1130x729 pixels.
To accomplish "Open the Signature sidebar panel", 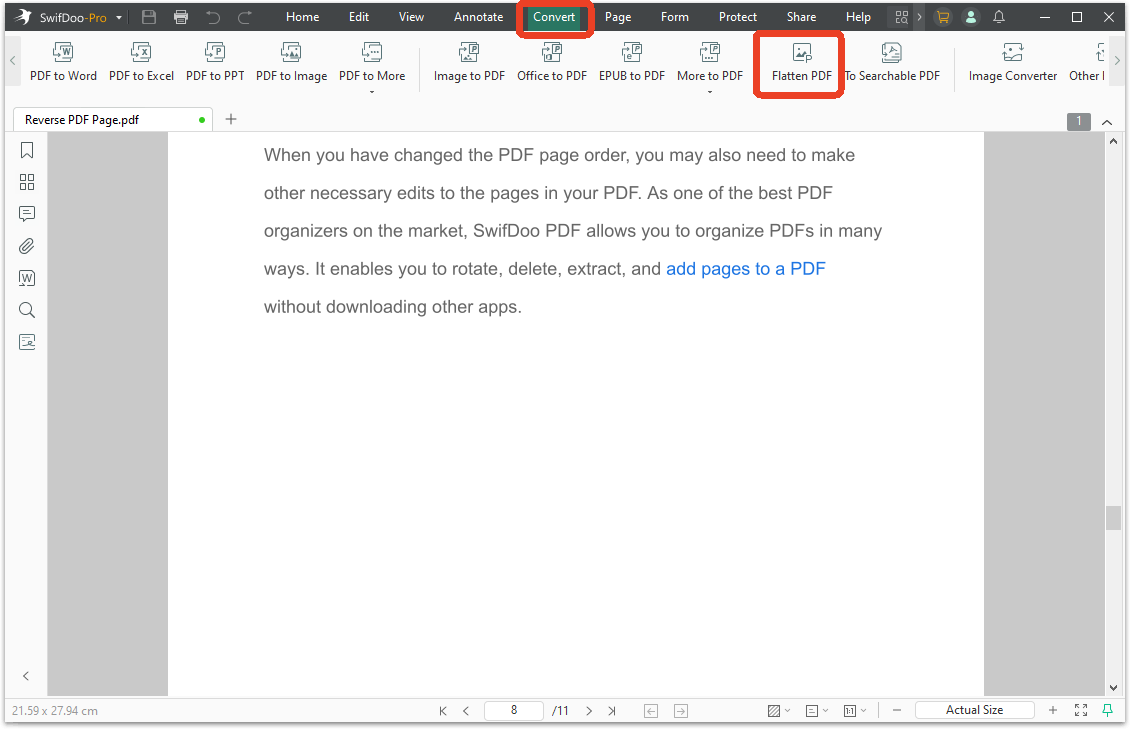I will (x=27, y=341).
